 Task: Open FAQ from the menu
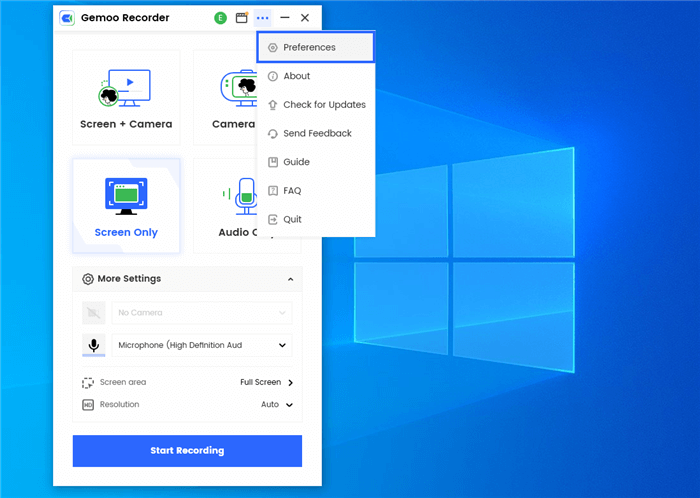tap(316, 191)
